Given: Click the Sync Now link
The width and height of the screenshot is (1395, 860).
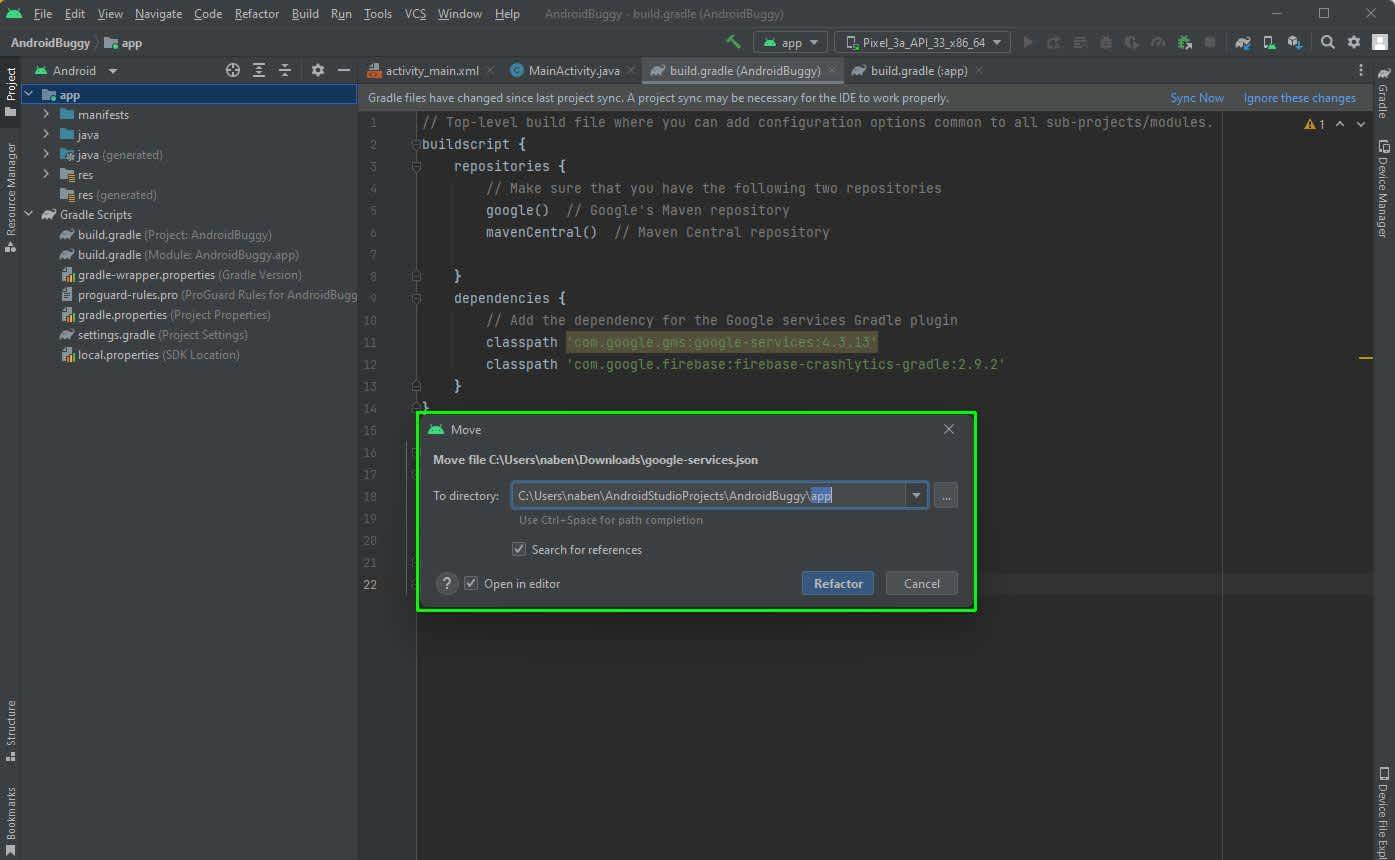Looking at the screenshot, I should click(1197, 98).
